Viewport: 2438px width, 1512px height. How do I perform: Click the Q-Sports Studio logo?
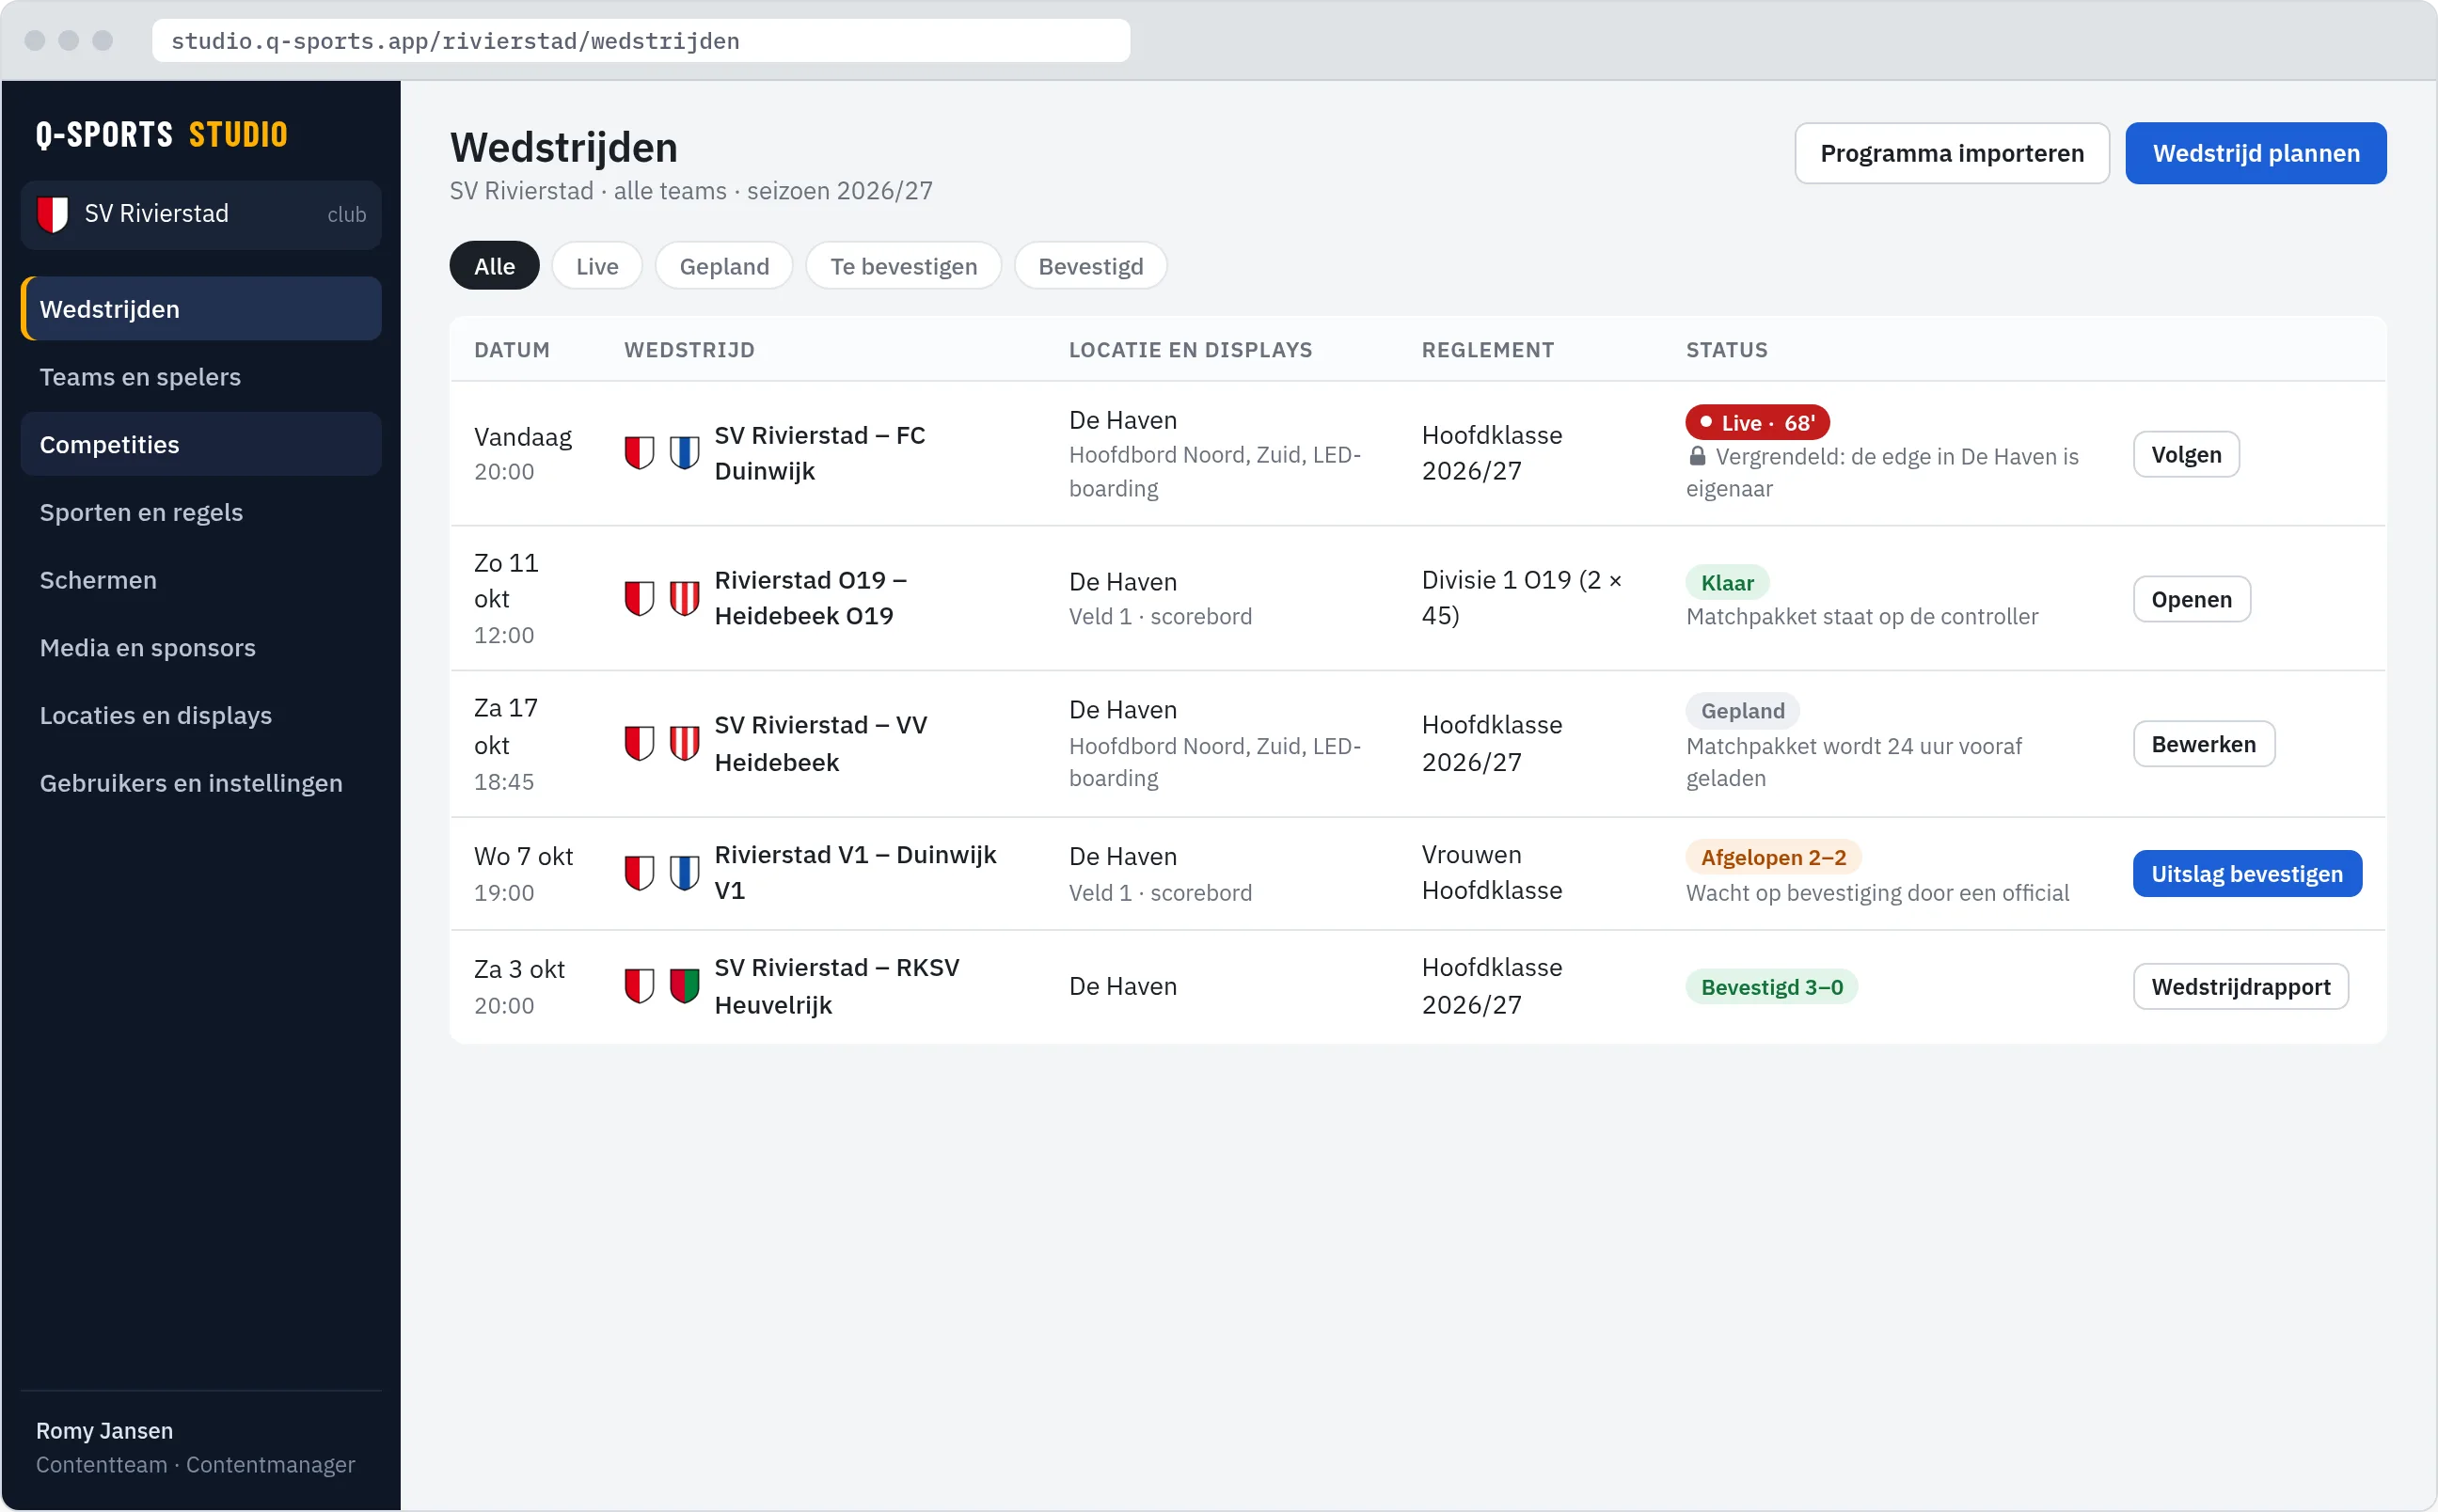162,134
